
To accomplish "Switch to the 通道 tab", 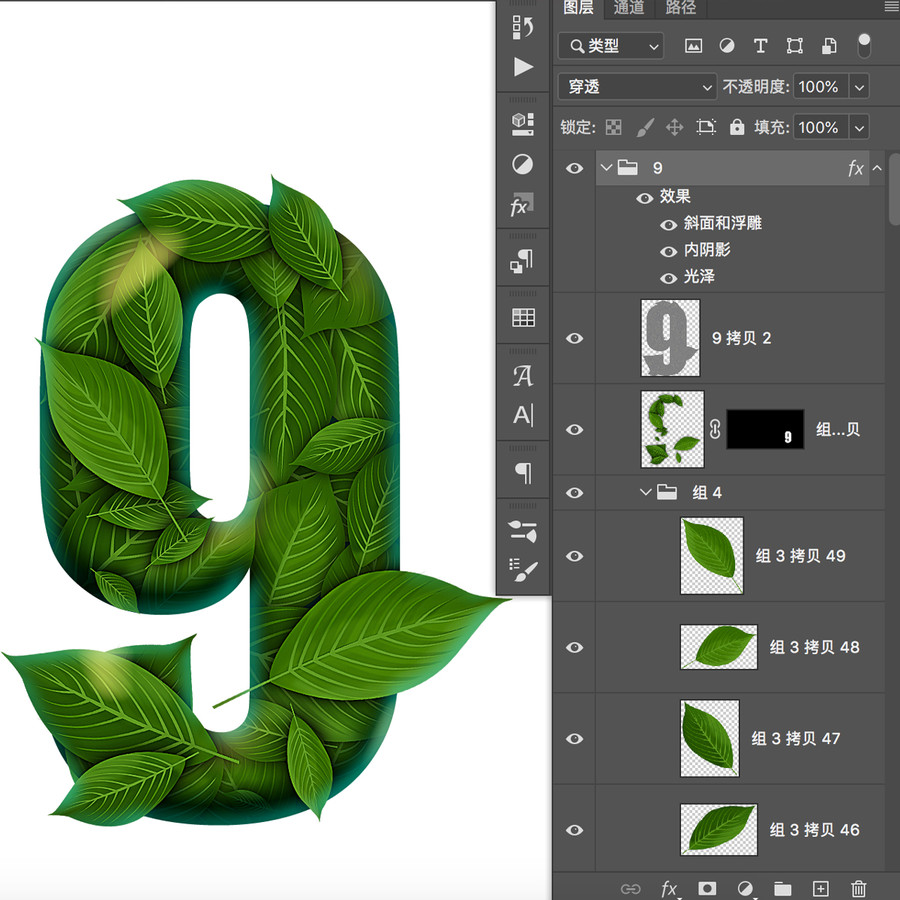I will pyautogui.click(x=629, y=7).
